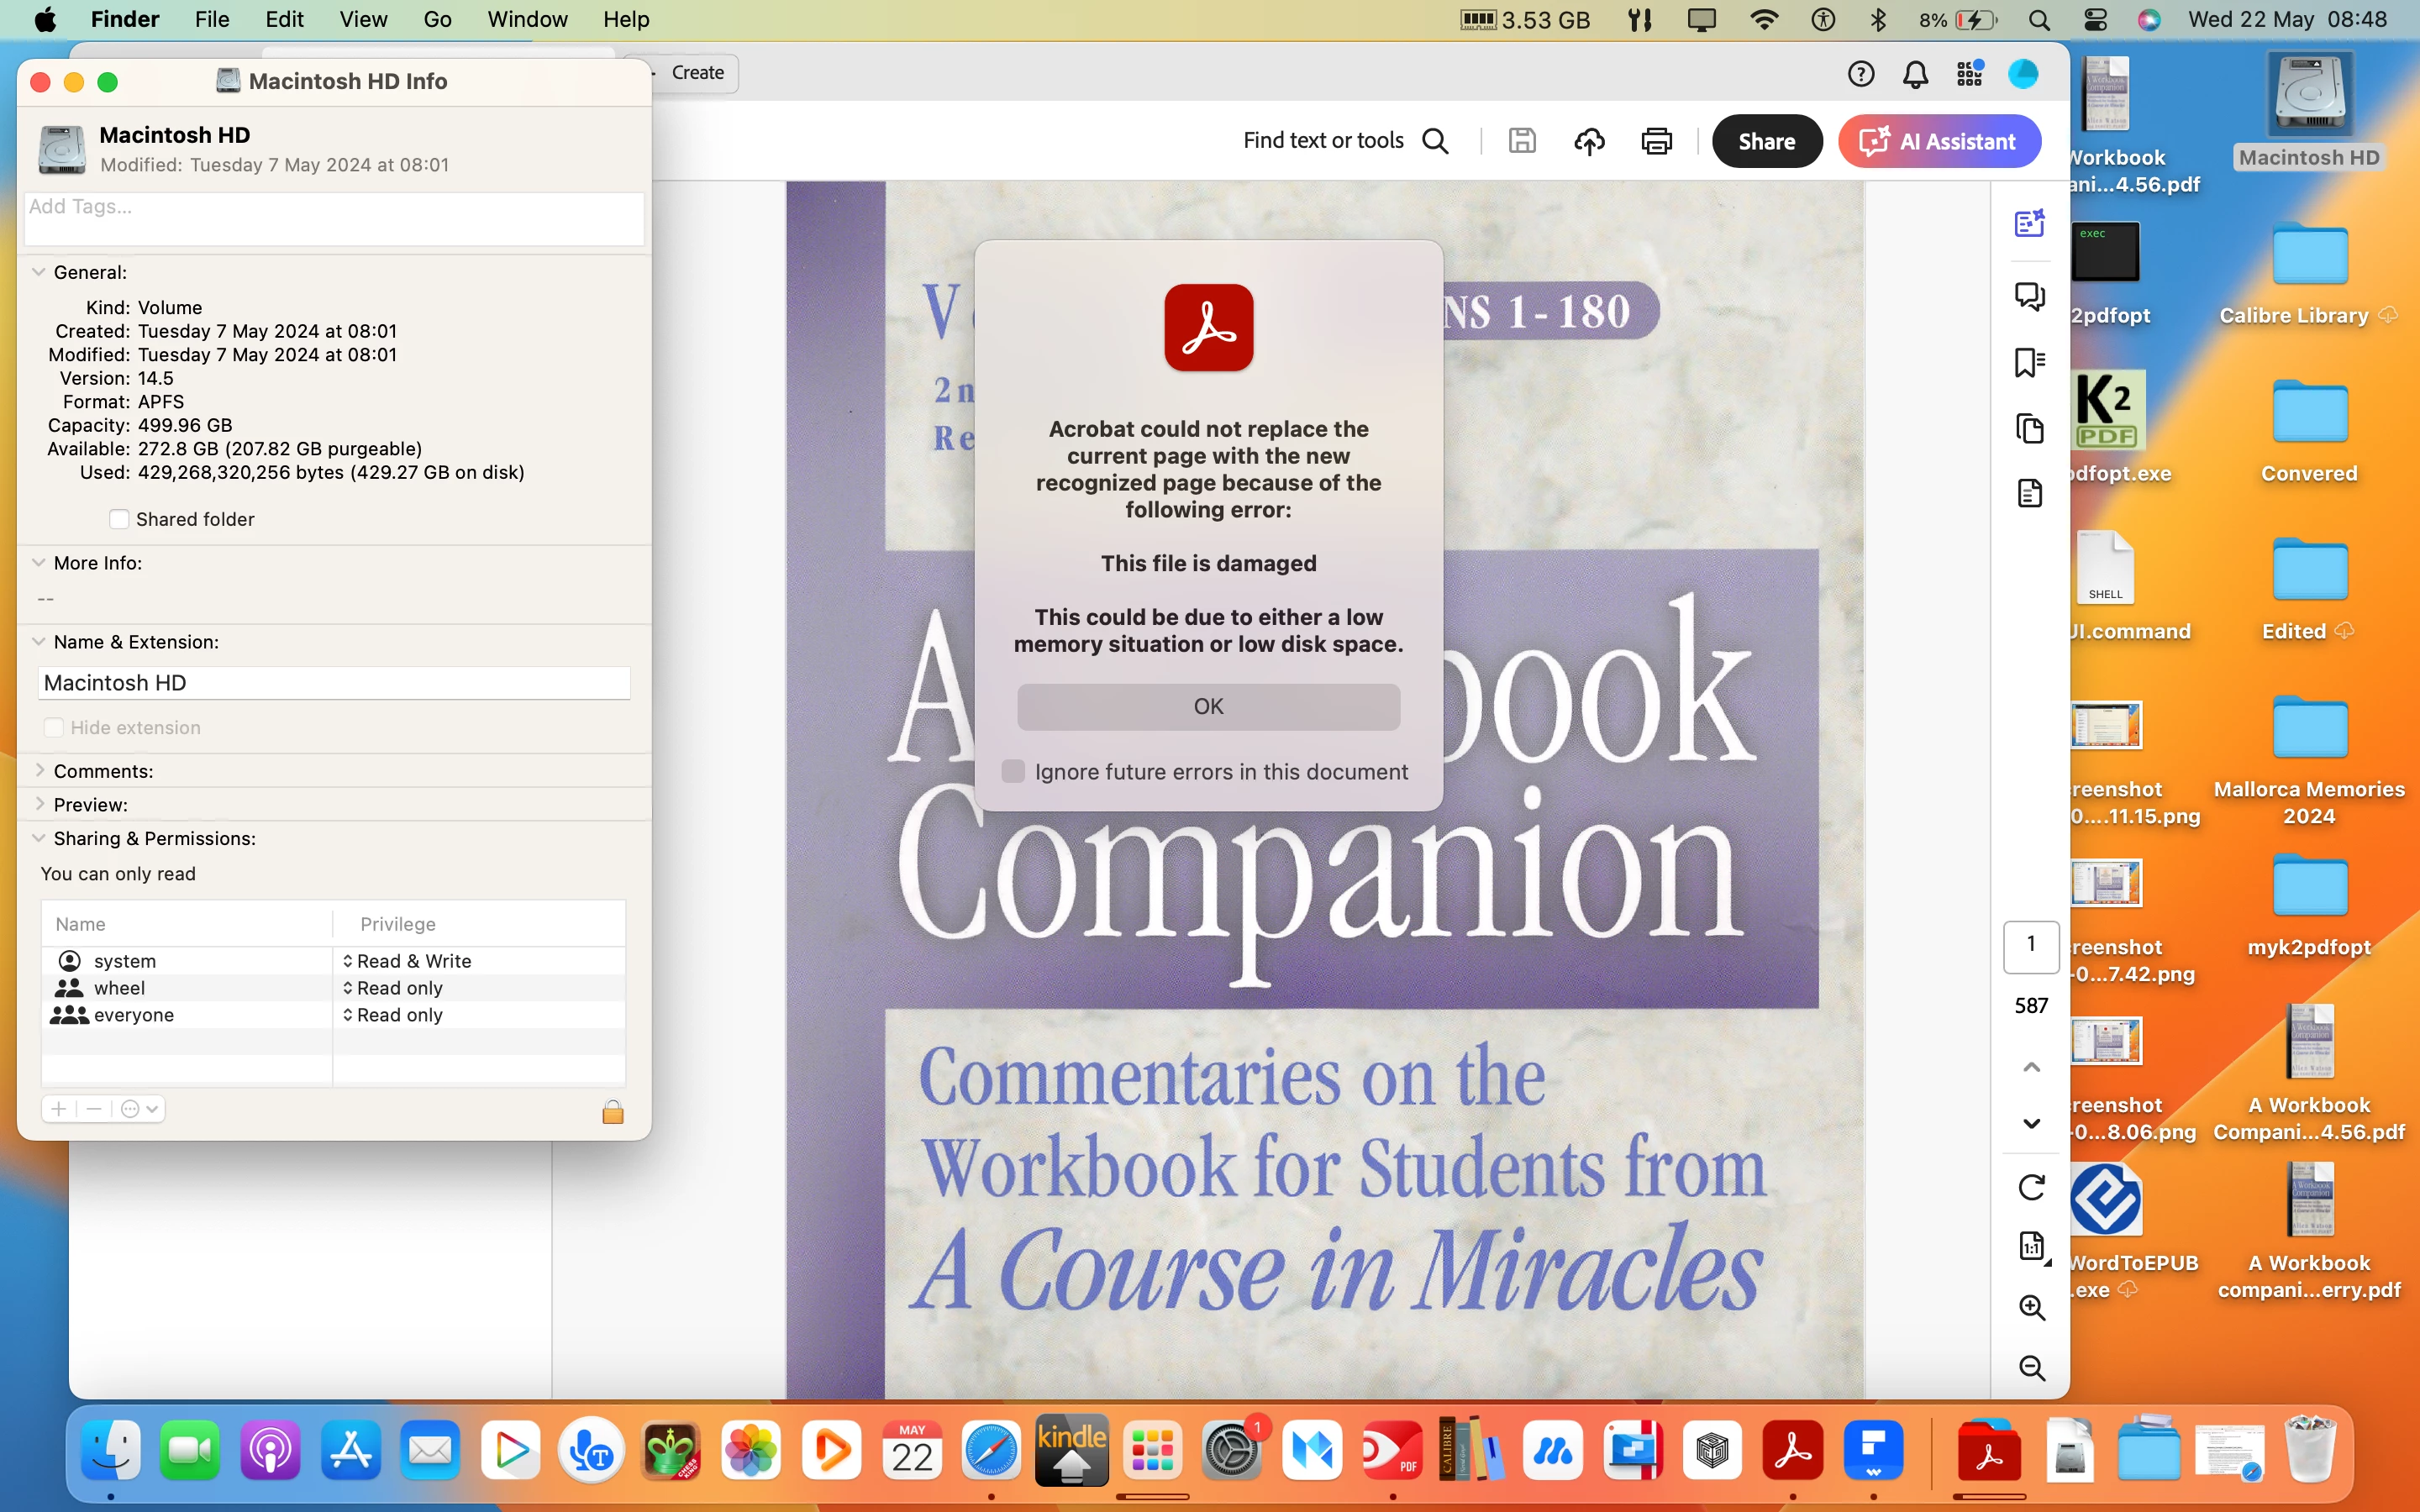The image size is (2420, 1512).
Task: Click the save floppy disk icon
Action: pyautogui.click(x=1522, y=141)
